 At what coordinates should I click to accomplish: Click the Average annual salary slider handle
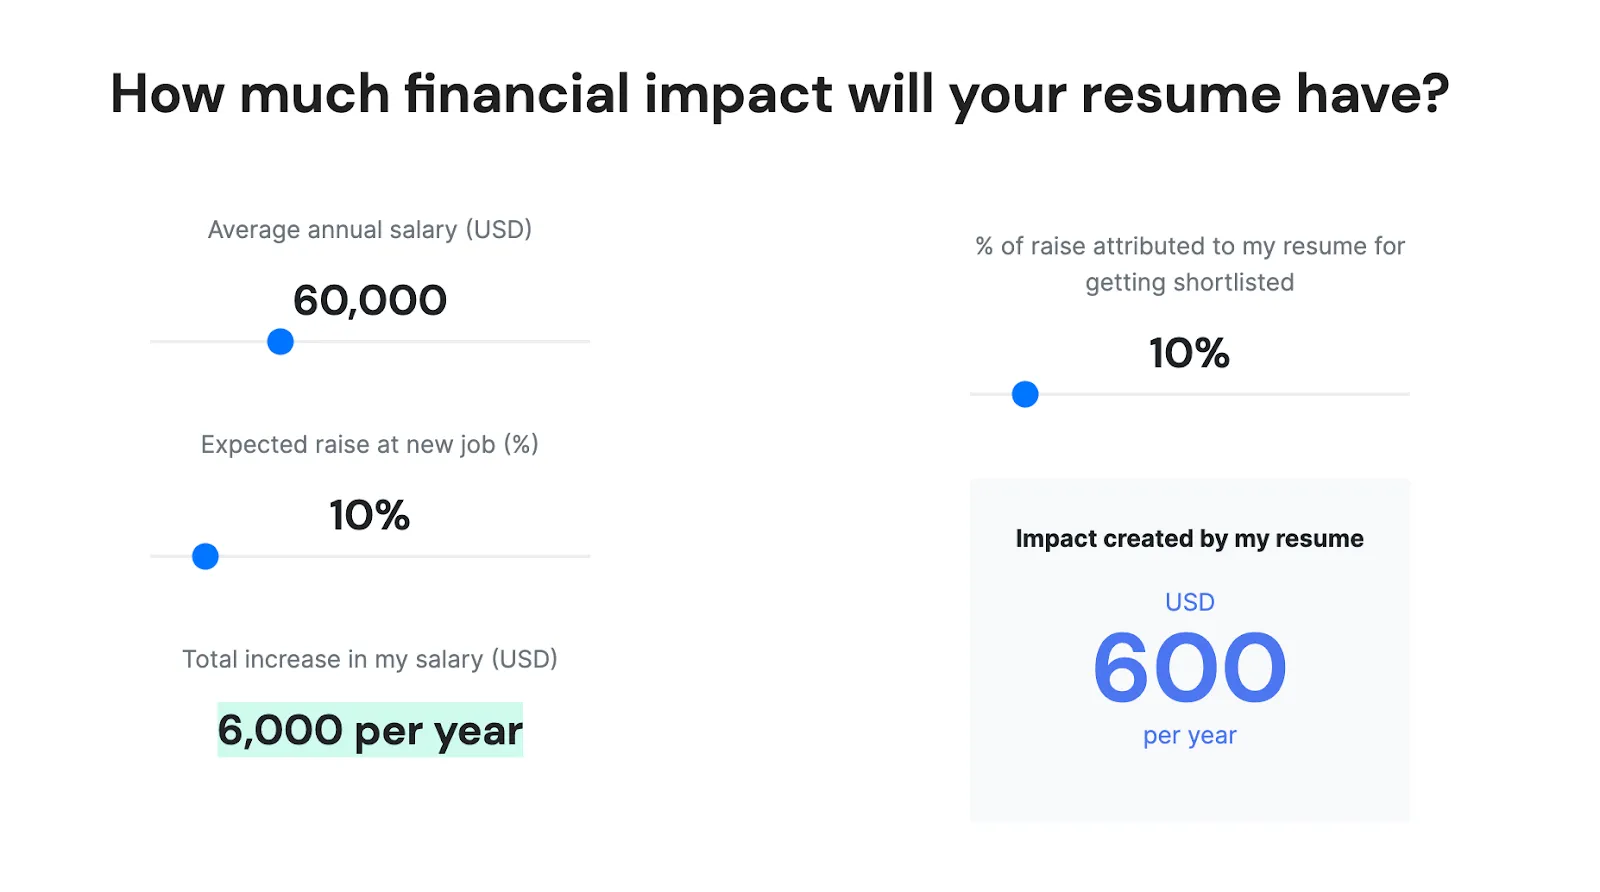tap(280, 342)
